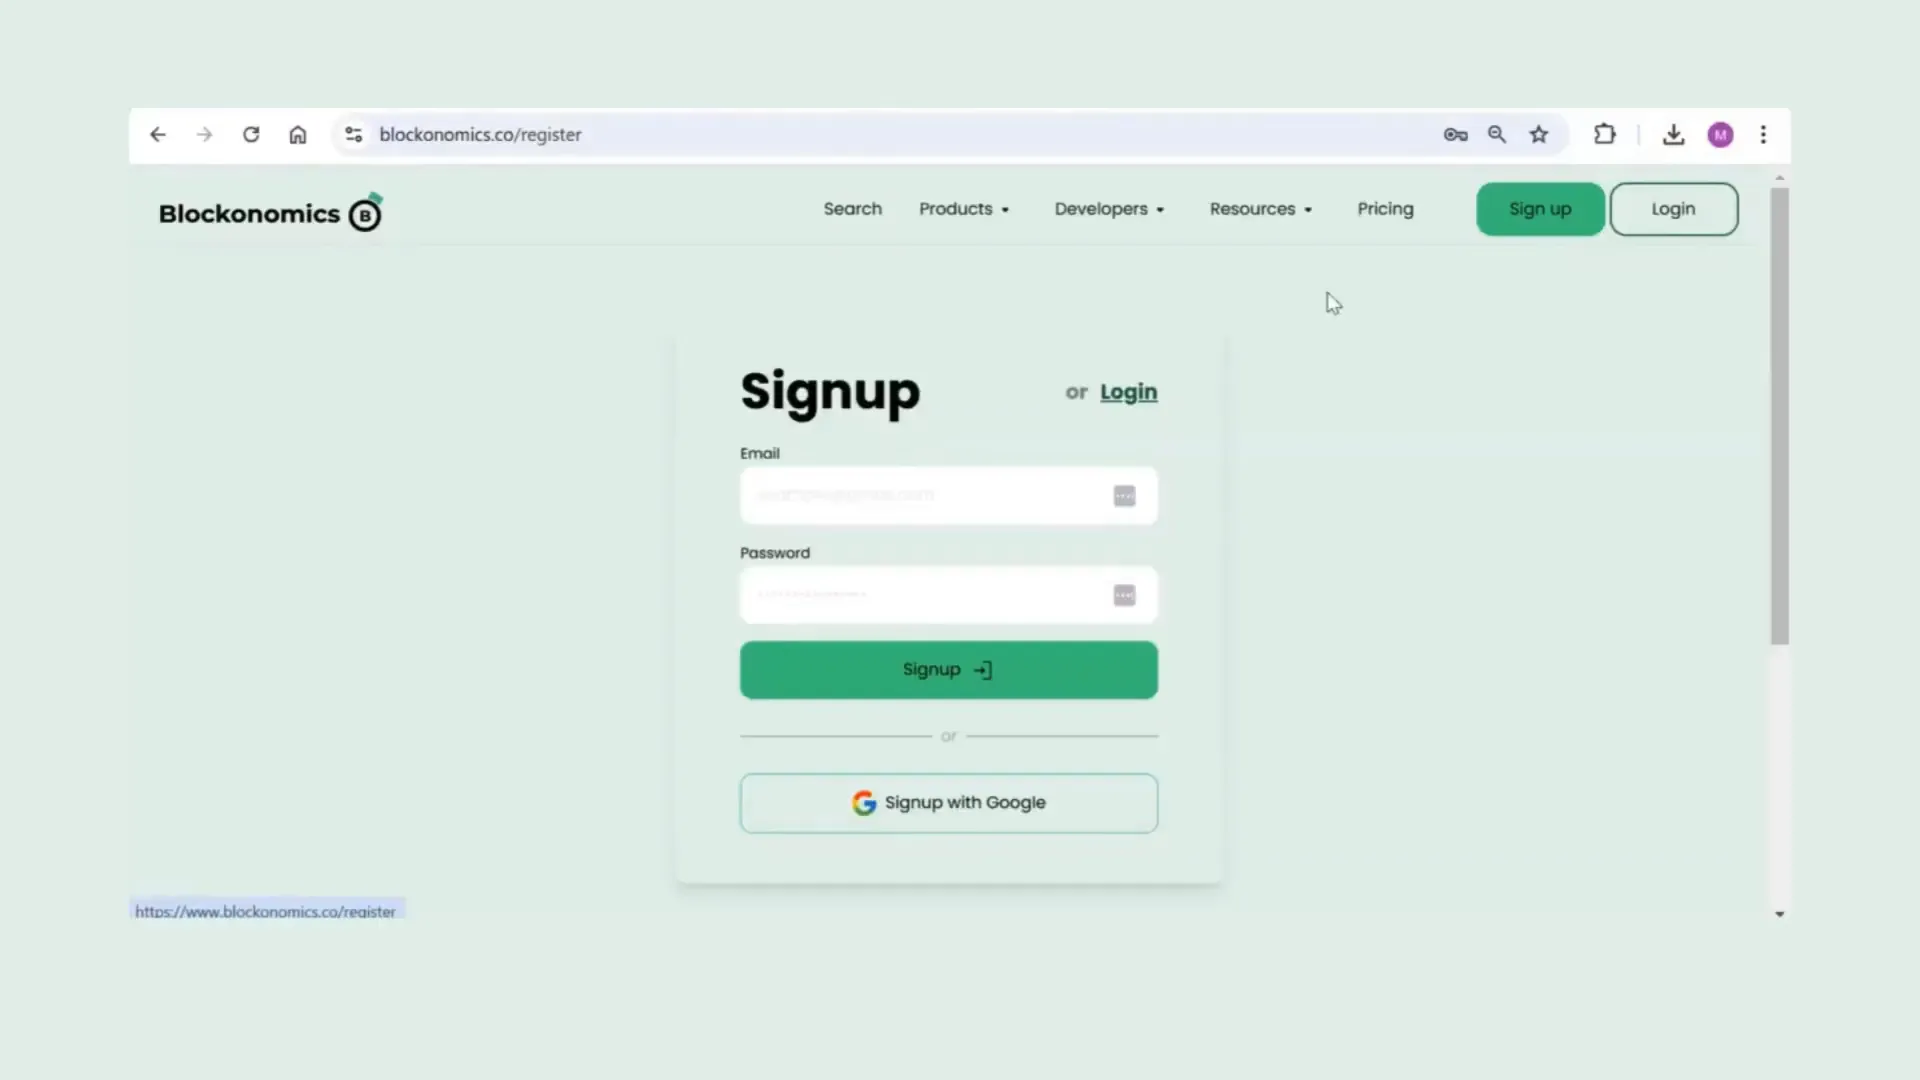Click the email field clear icon
The width and height of the screenshot is (1920, 1080).
coord(1124,495)
